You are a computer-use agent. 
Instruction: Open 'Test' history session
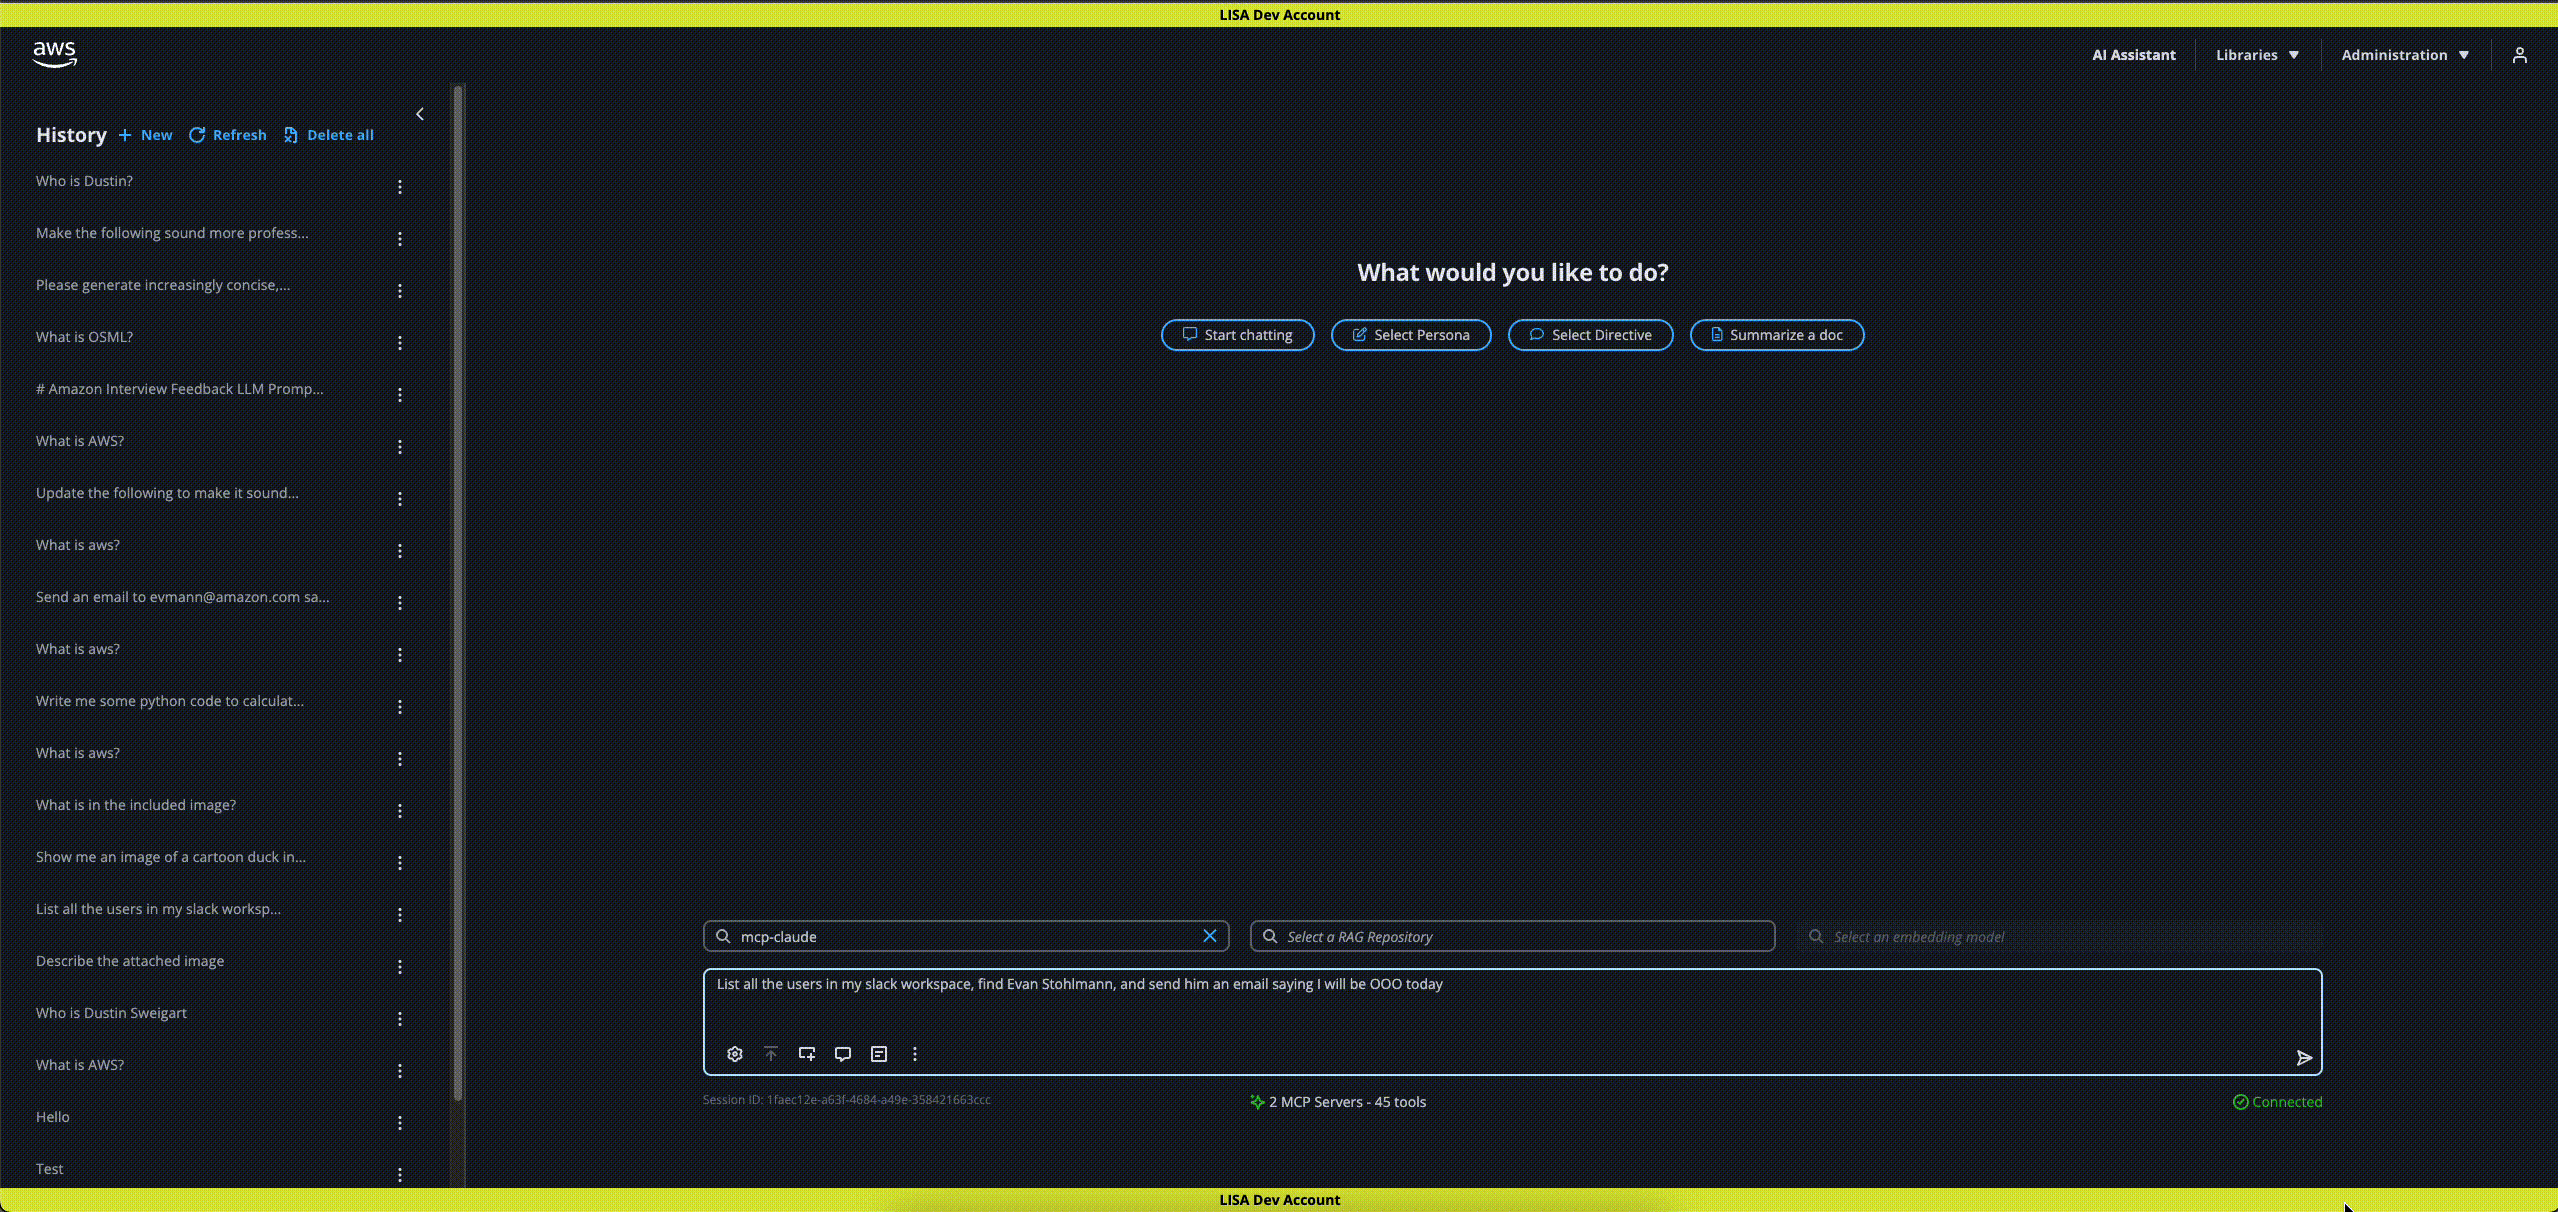point(49,1169)
